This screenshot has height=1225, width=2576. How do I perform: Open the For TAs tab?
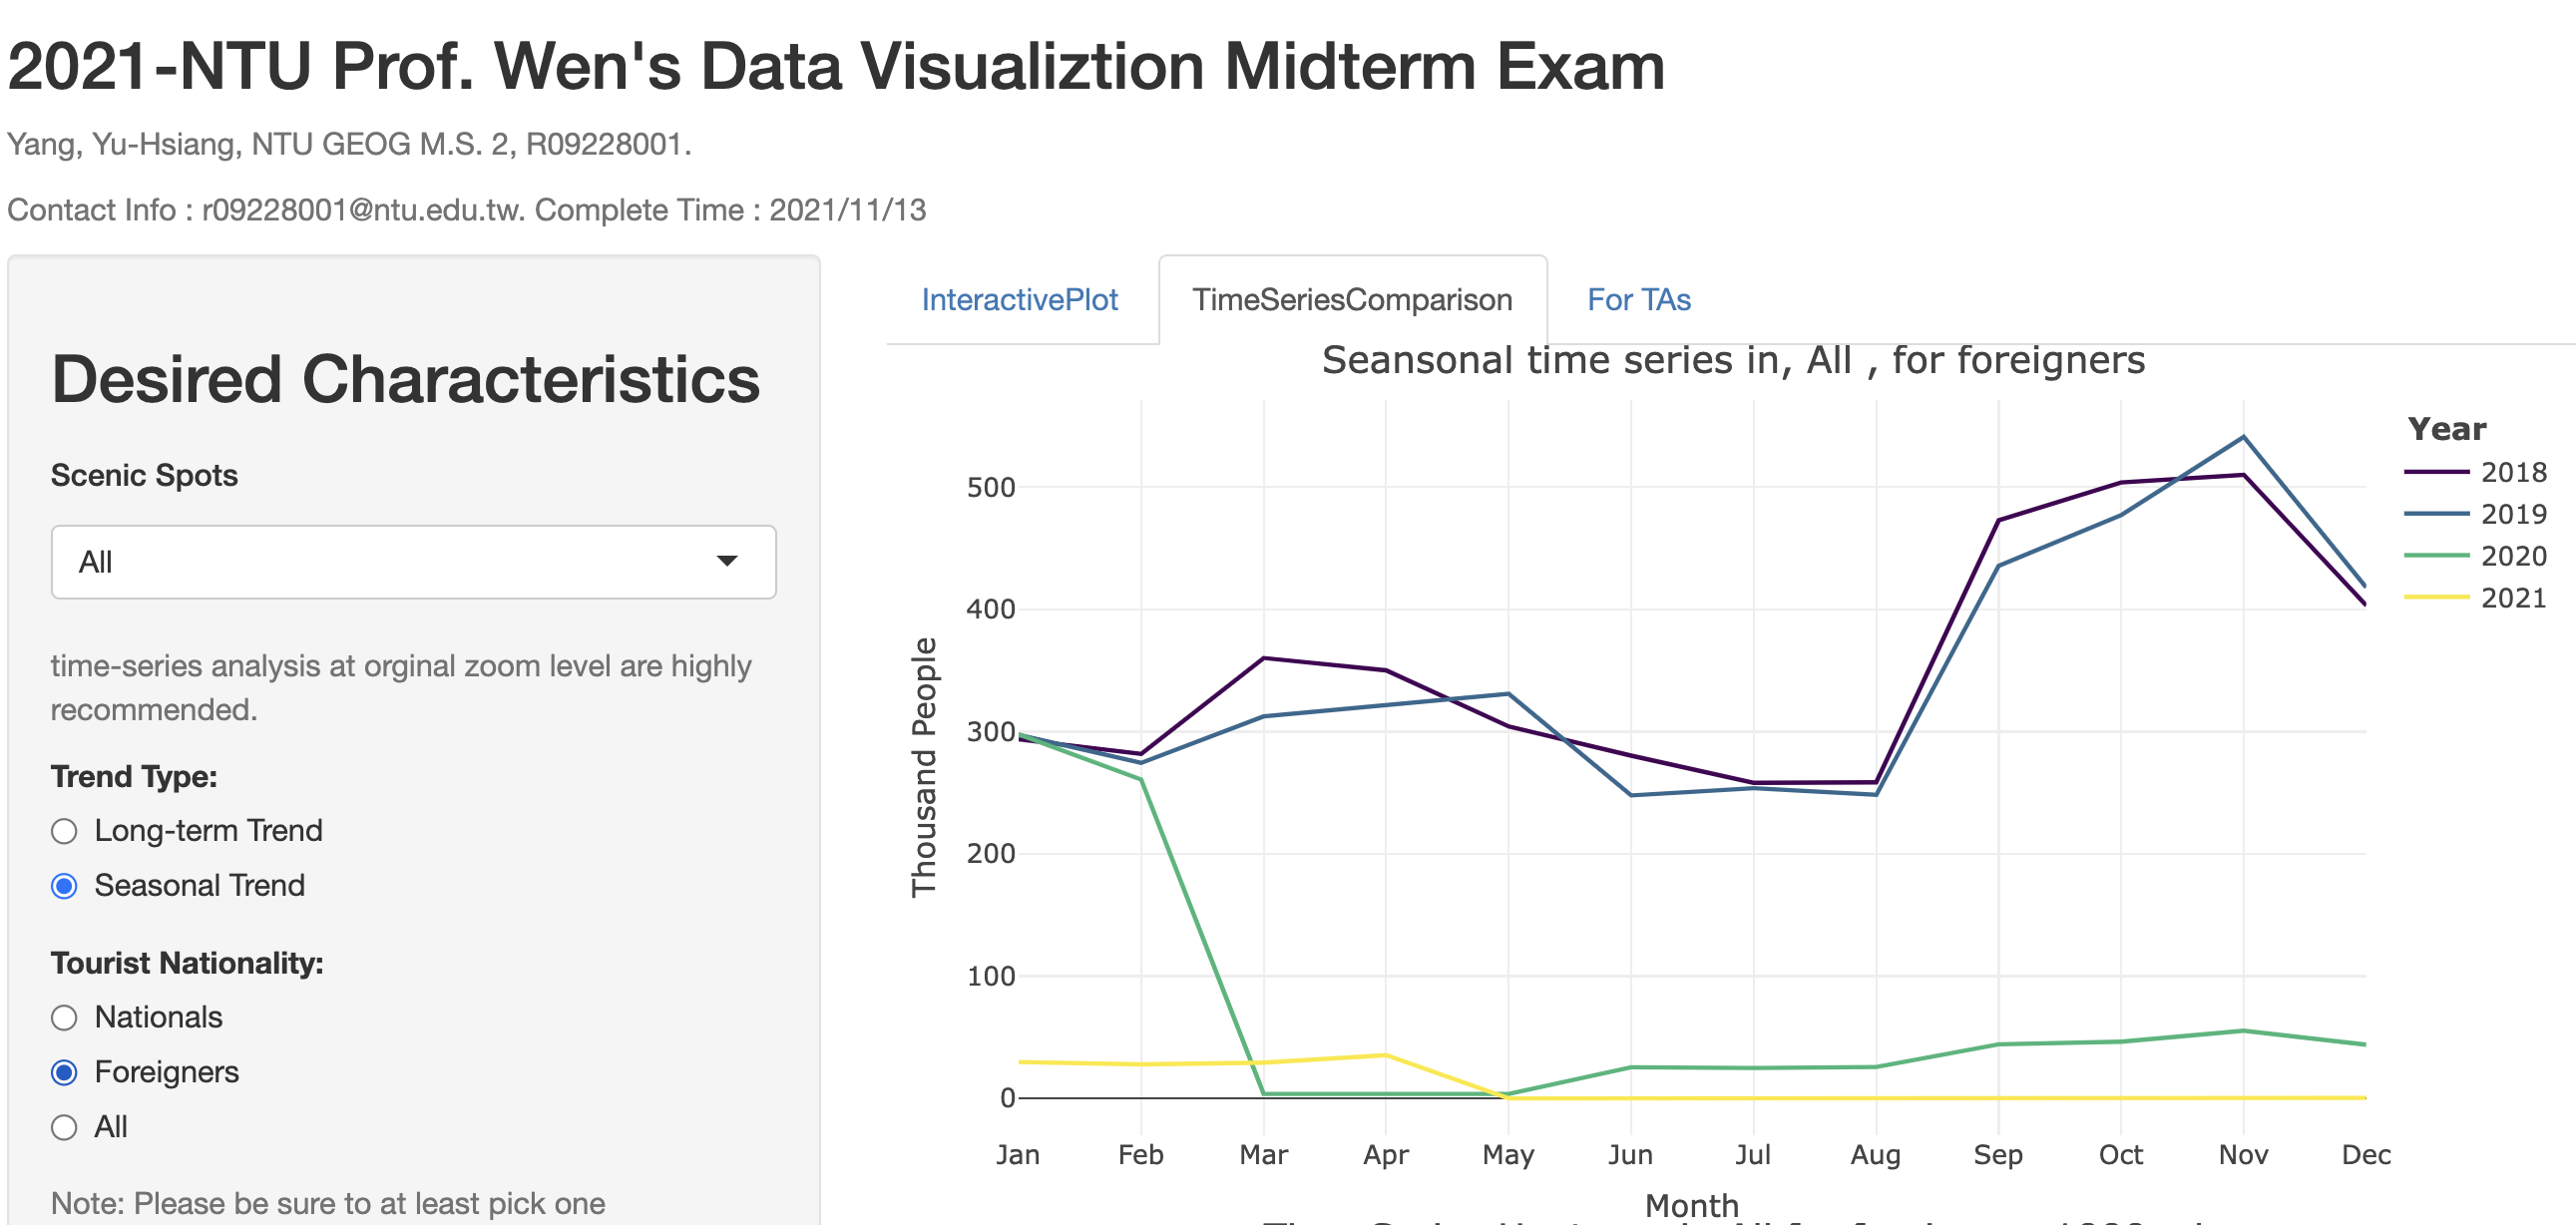click(1638, 300)
